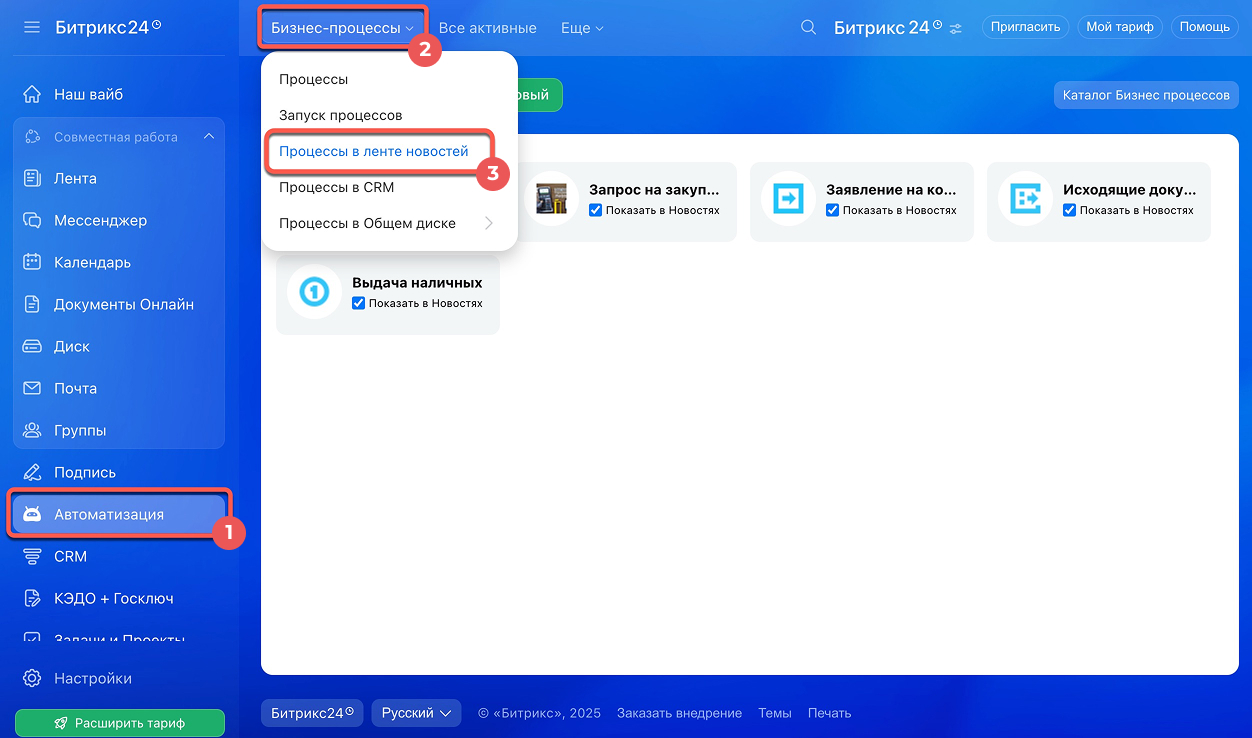Click the Темы footer link
Viewport: 1252px width, 738px height.
pos(775,713)
